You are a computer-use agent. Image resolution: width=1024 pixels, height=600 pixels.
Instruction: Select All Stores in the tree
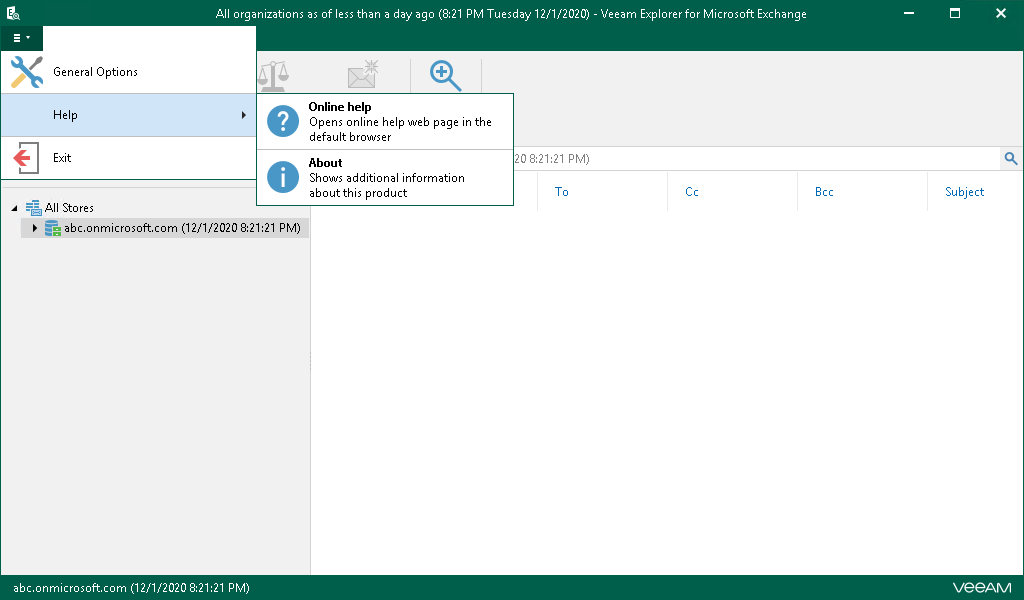pyautogui.click(x=69, y=208)
